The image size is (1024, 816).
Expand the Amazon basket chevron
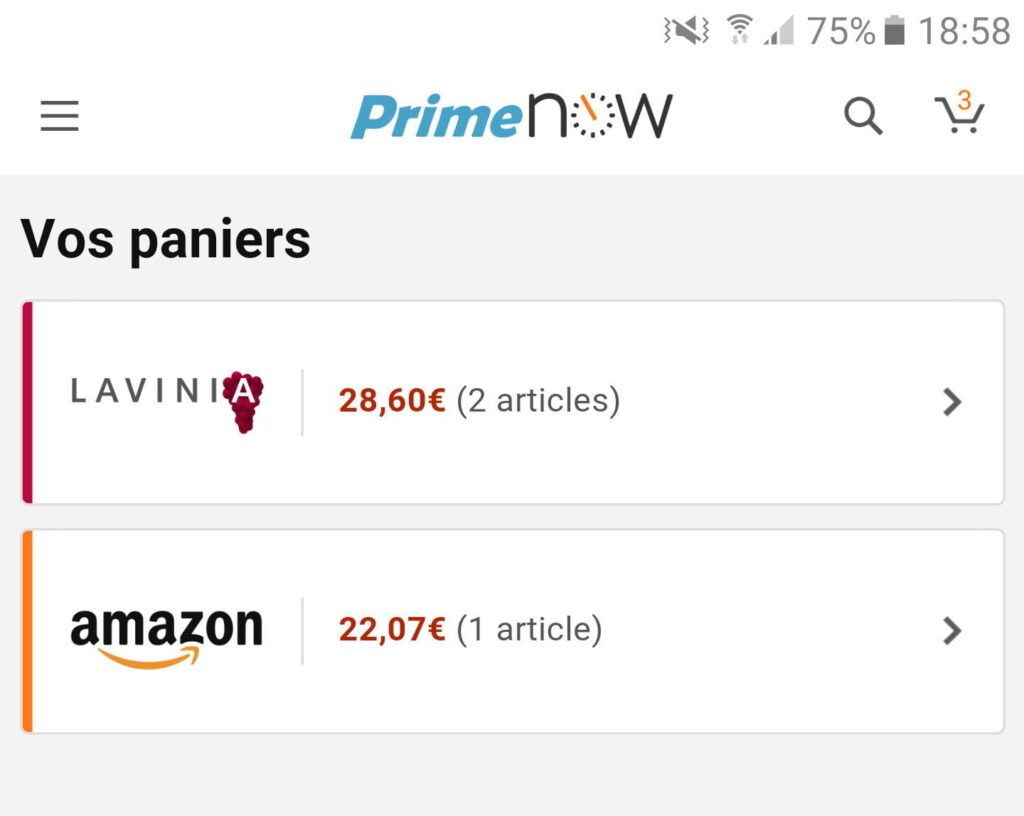pos(952,631)
